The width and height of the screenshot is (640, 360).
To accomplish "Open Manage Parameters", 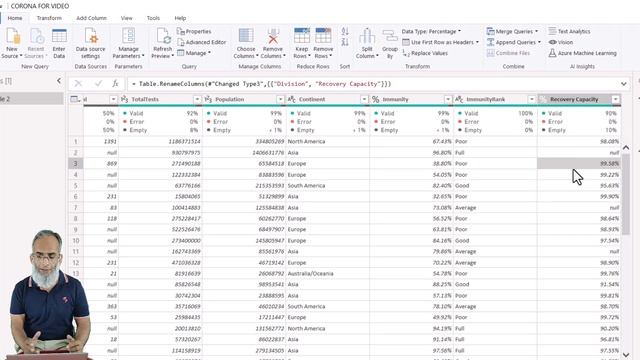I will click(129, 44).
